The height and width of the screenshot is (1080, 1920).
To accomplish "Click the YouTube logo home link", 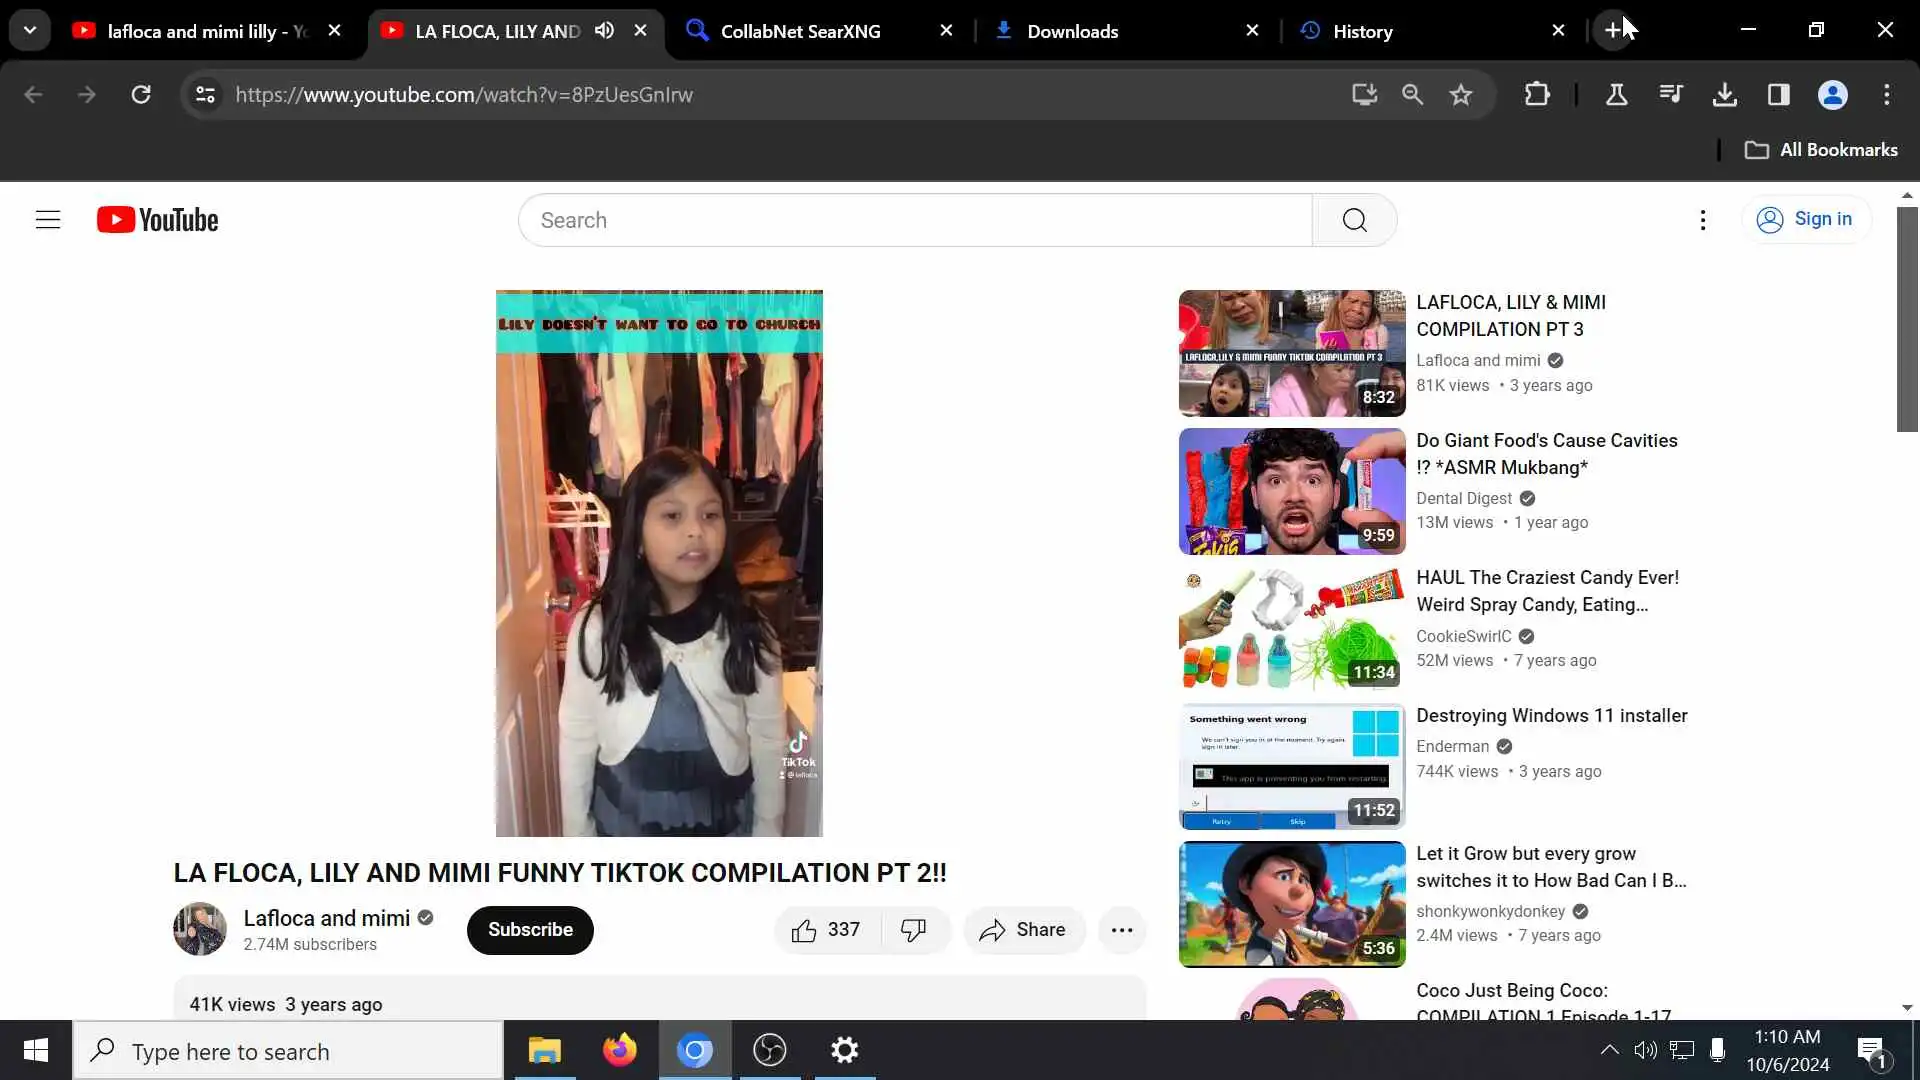I will (x=158, y=220).
